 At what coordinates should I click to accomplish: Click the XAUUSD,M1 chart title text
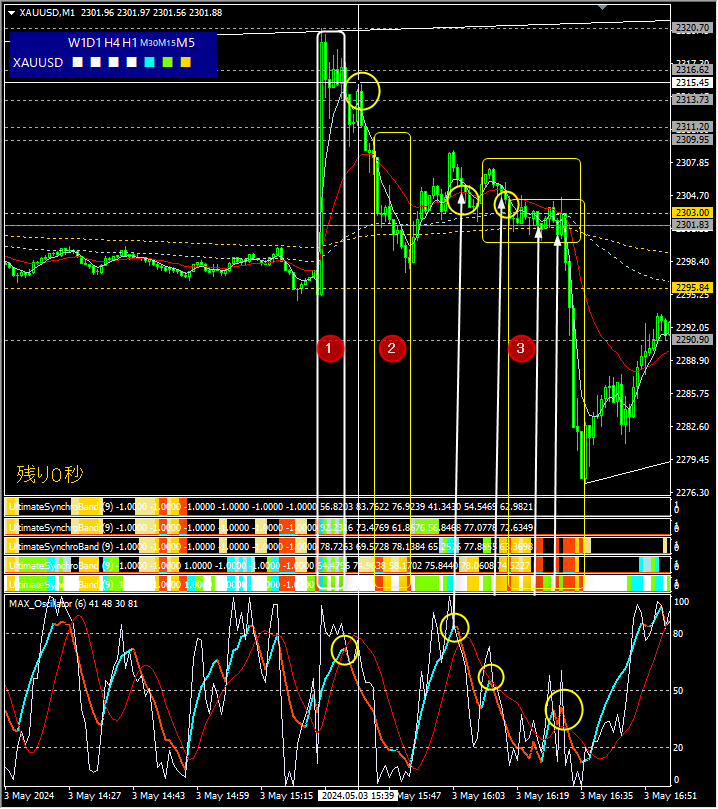47,13
